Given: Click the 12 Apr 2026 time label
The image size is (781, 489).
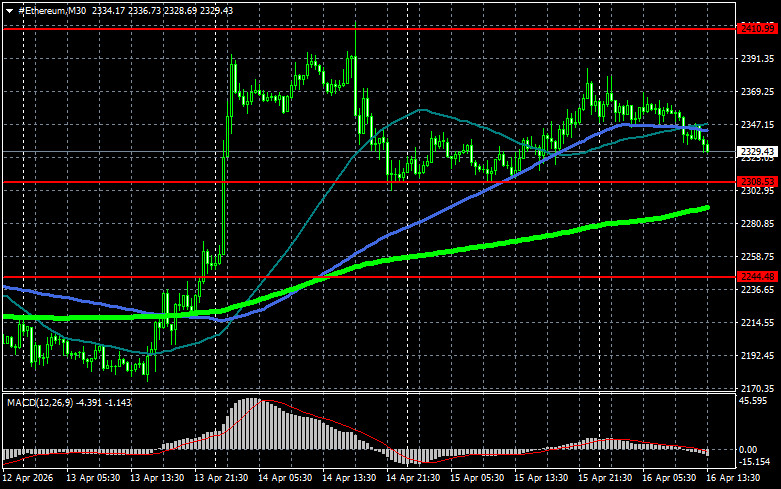Looking at the screenshot, I should pos(27,478).
